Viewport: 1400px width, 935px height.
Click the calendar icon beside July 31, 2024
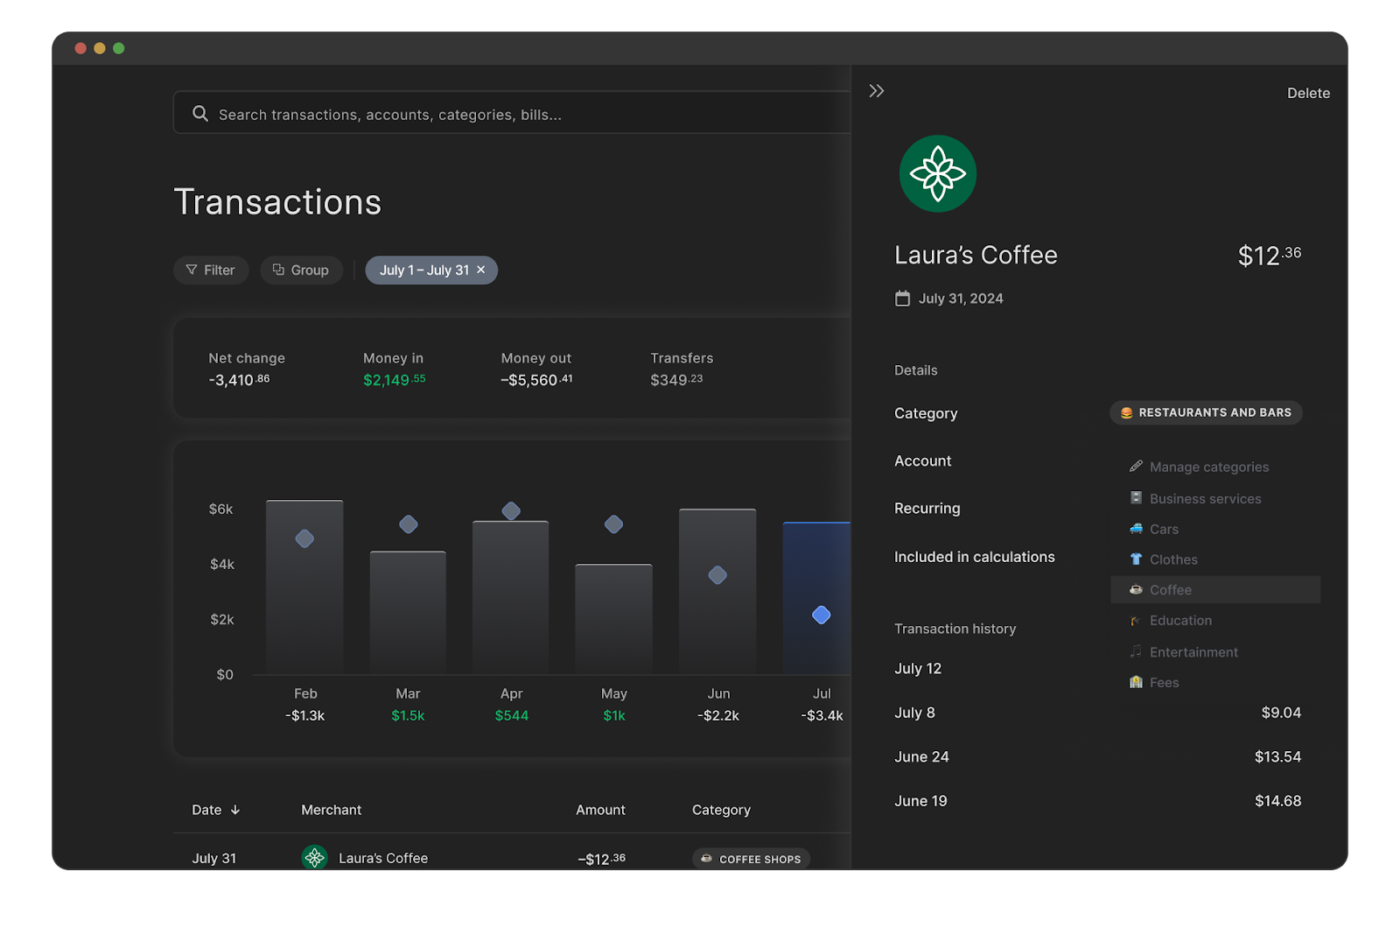pyautogui.click(x=902, y=298)
